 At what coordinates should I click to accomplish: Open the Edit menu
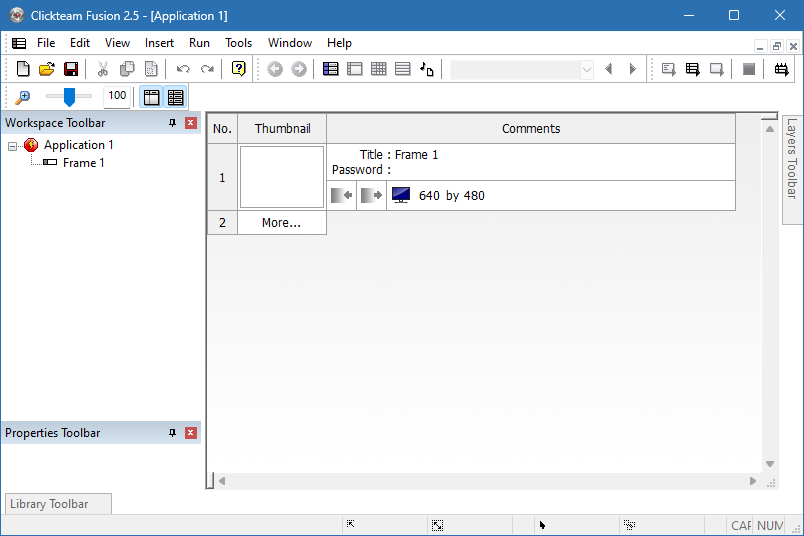click(80, 43)
